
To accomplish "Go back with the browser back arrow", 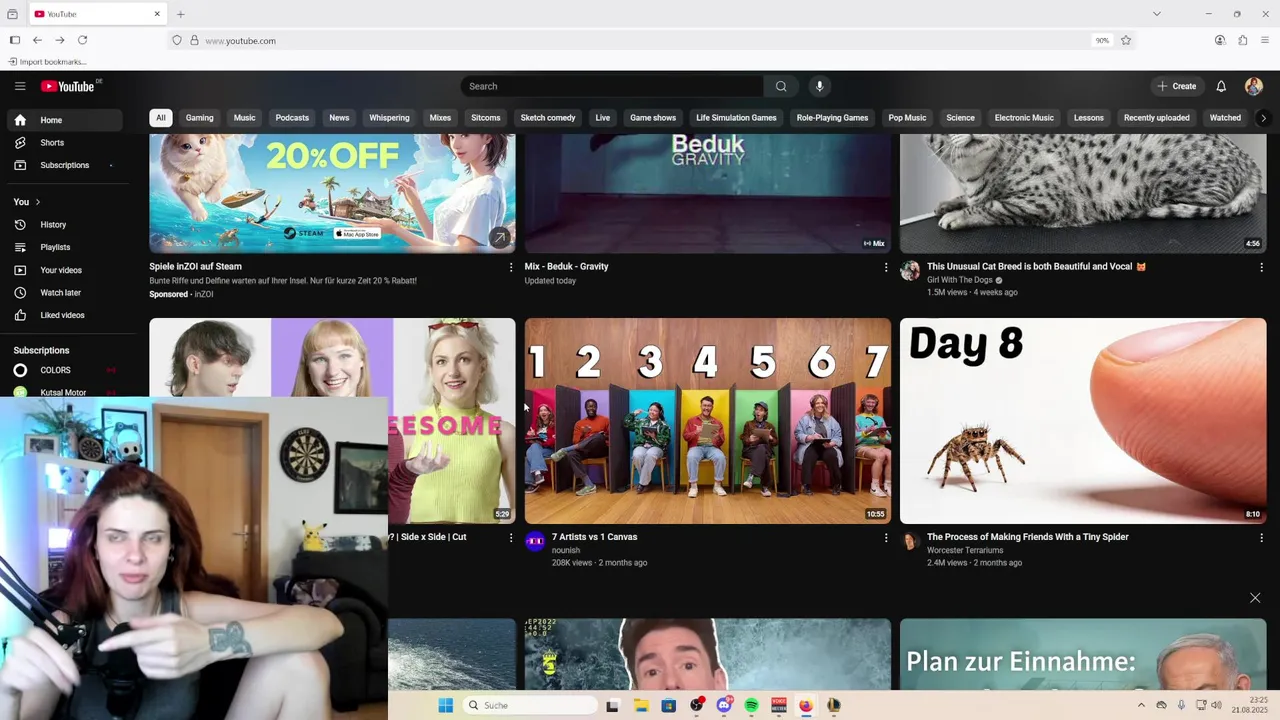I will pyautogui.click(x=37, y=40).
